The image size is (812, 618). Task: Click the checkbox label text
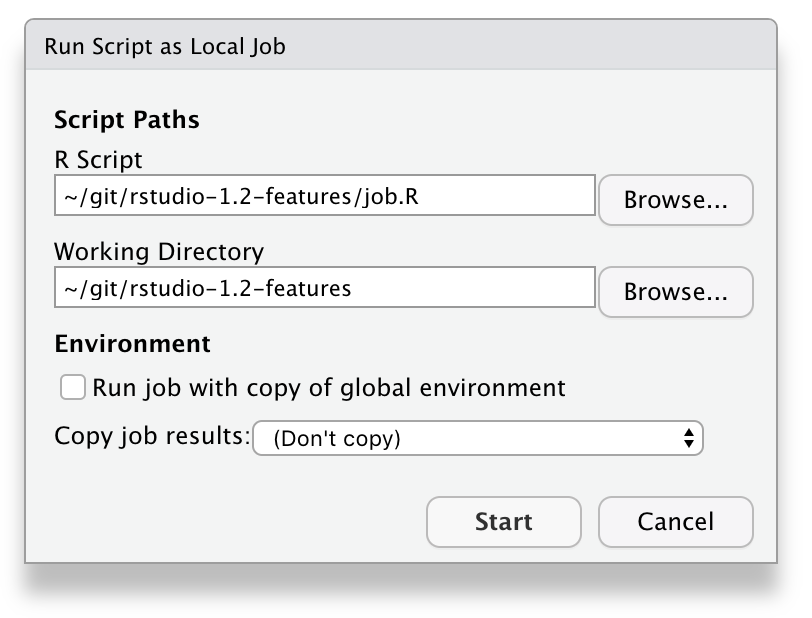[330, 387]
